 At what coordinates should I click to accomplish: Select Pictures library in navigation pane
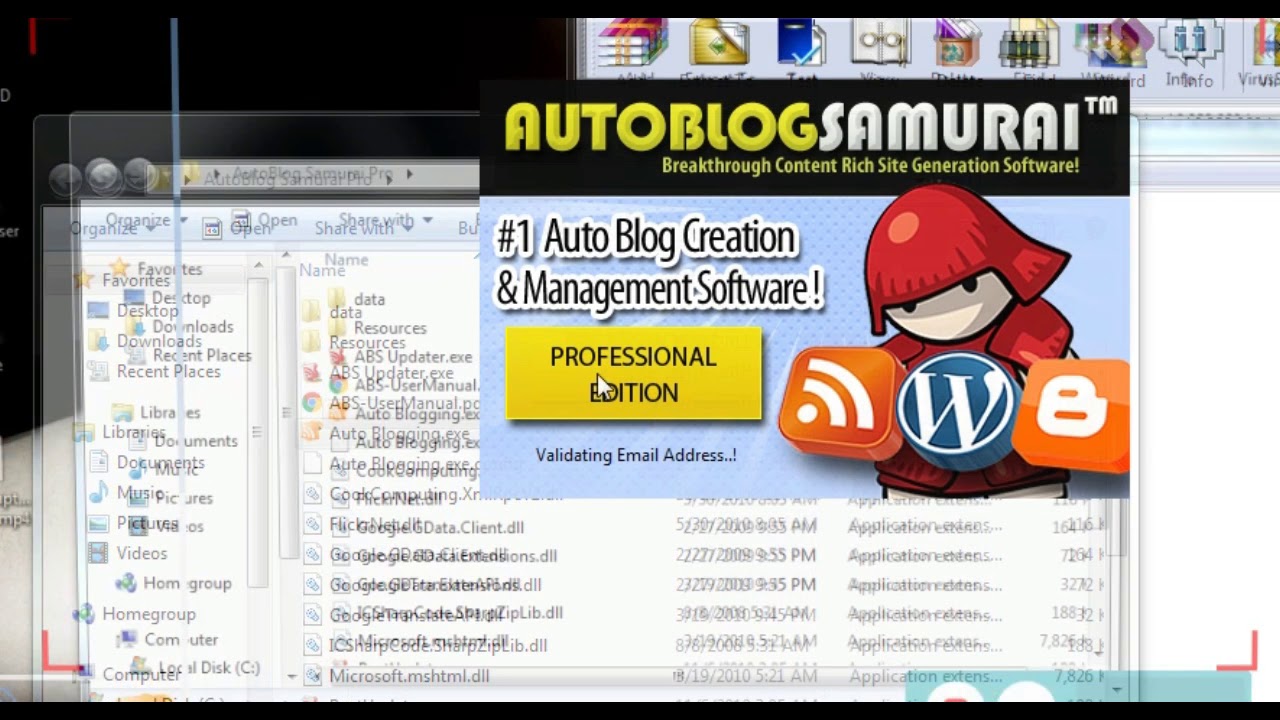point(147,523)
